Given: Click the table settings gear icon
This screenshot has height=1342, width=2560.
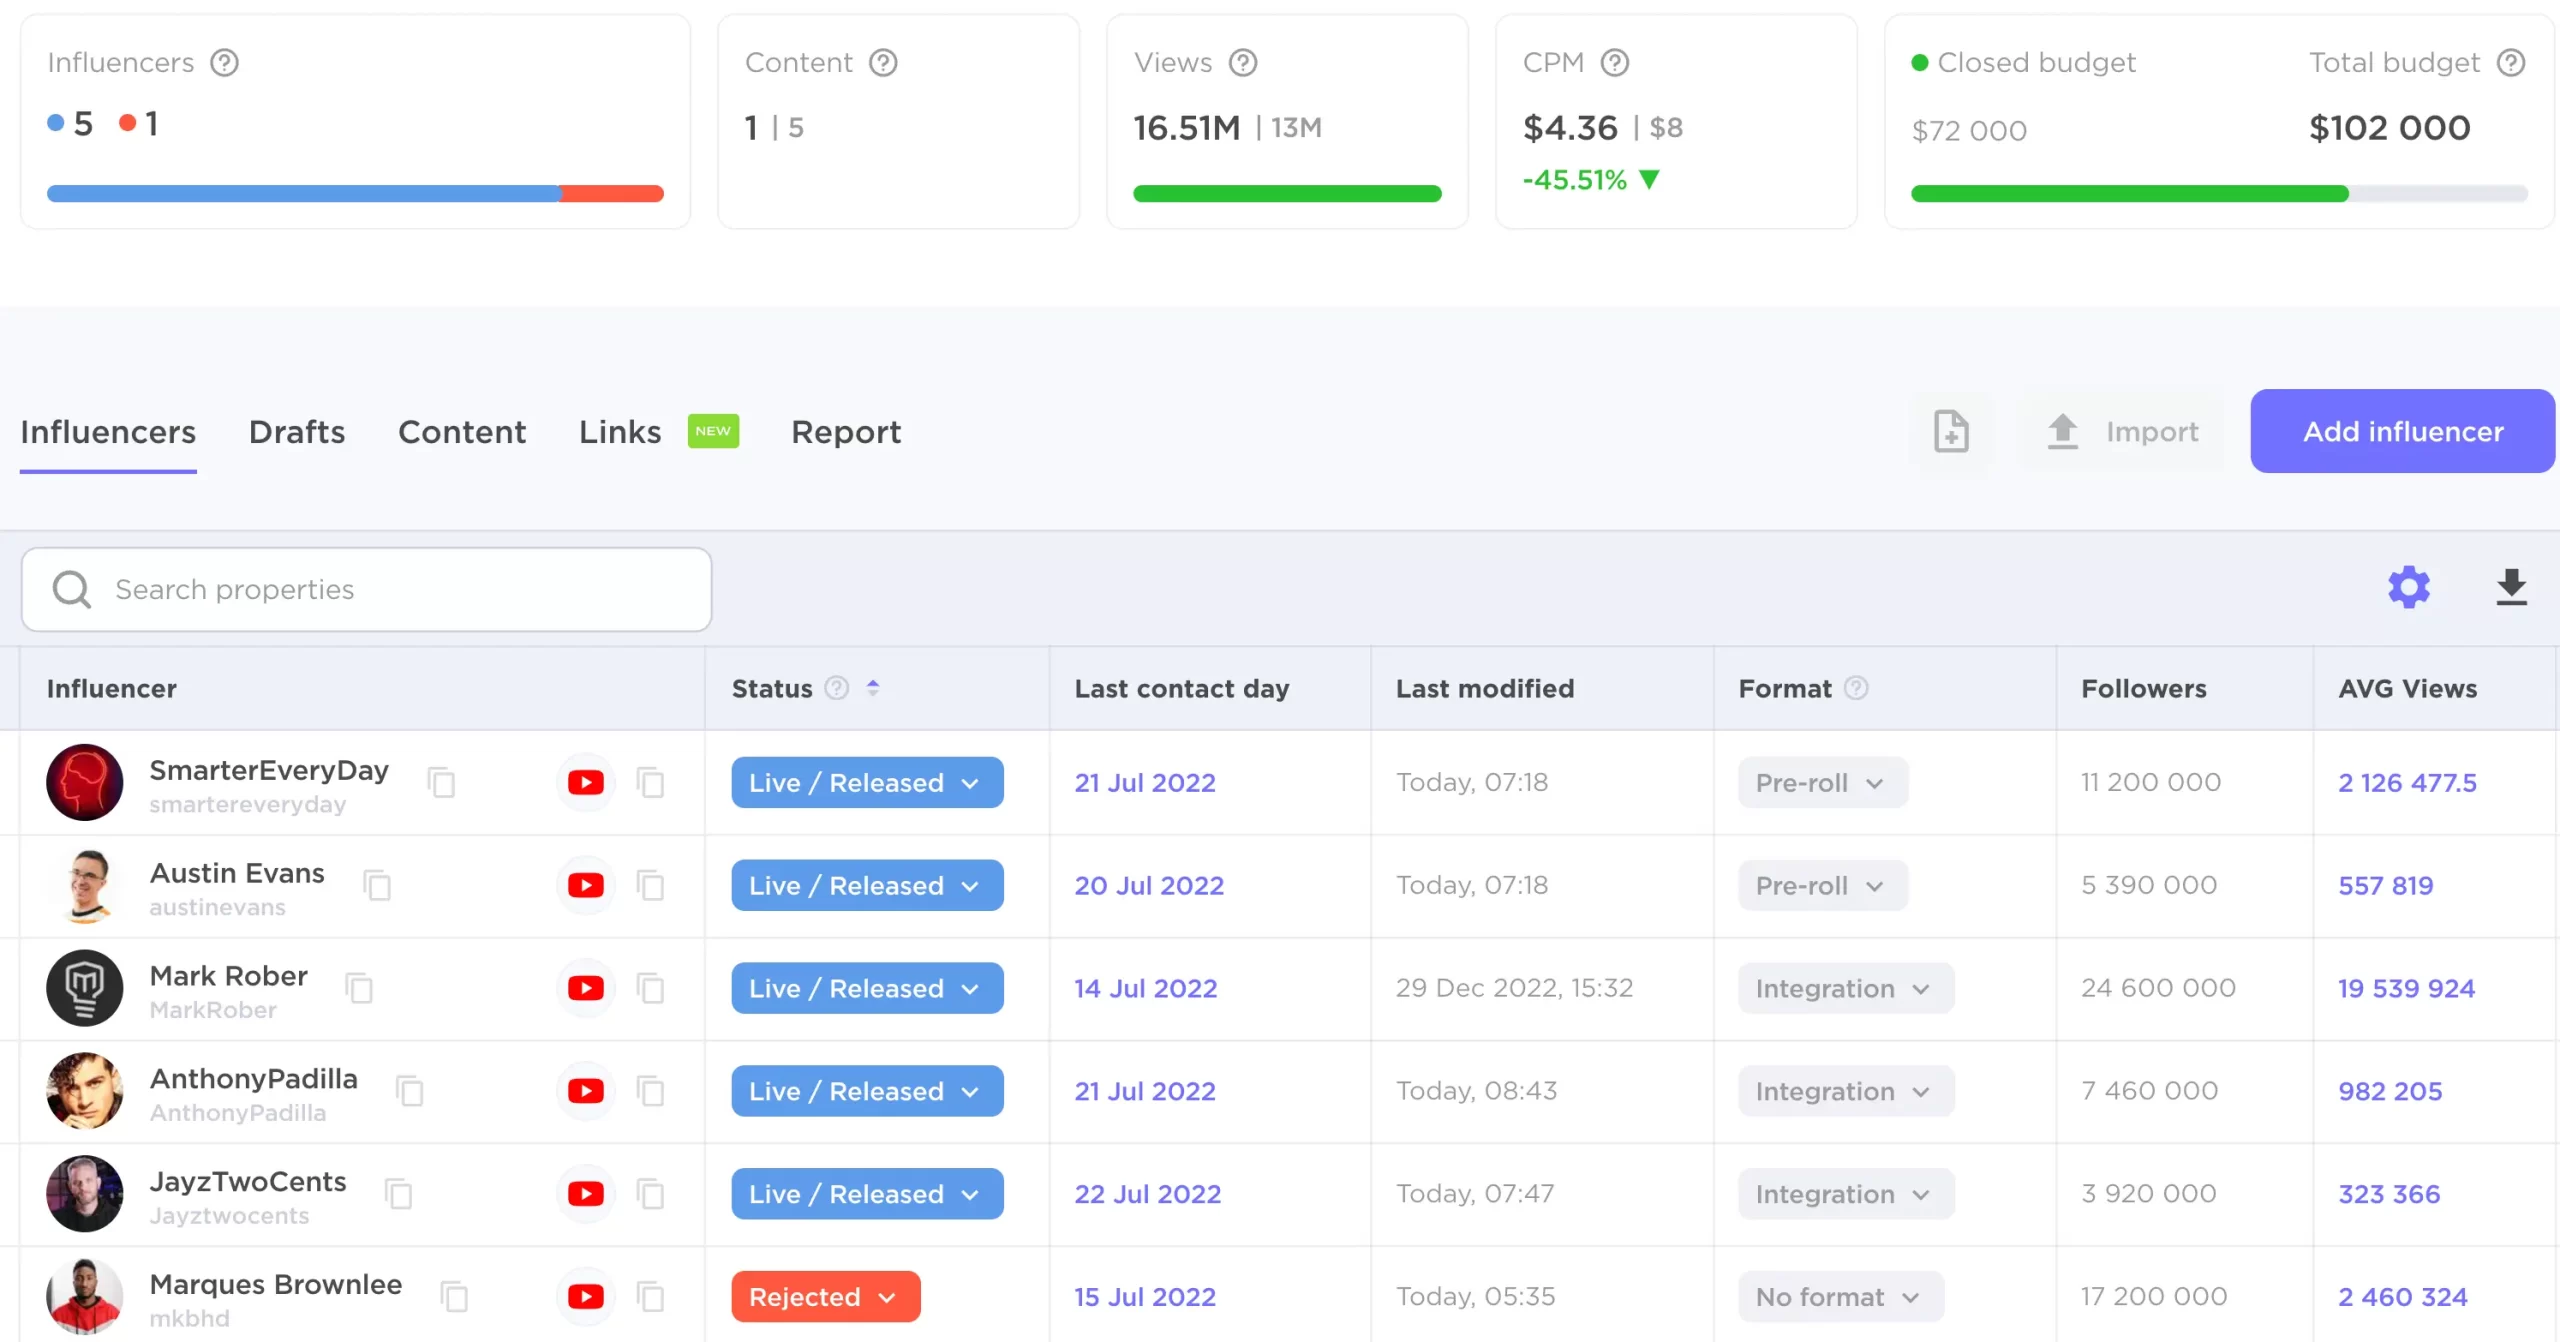Looking at the screenshot, I should pos(2408,587).
